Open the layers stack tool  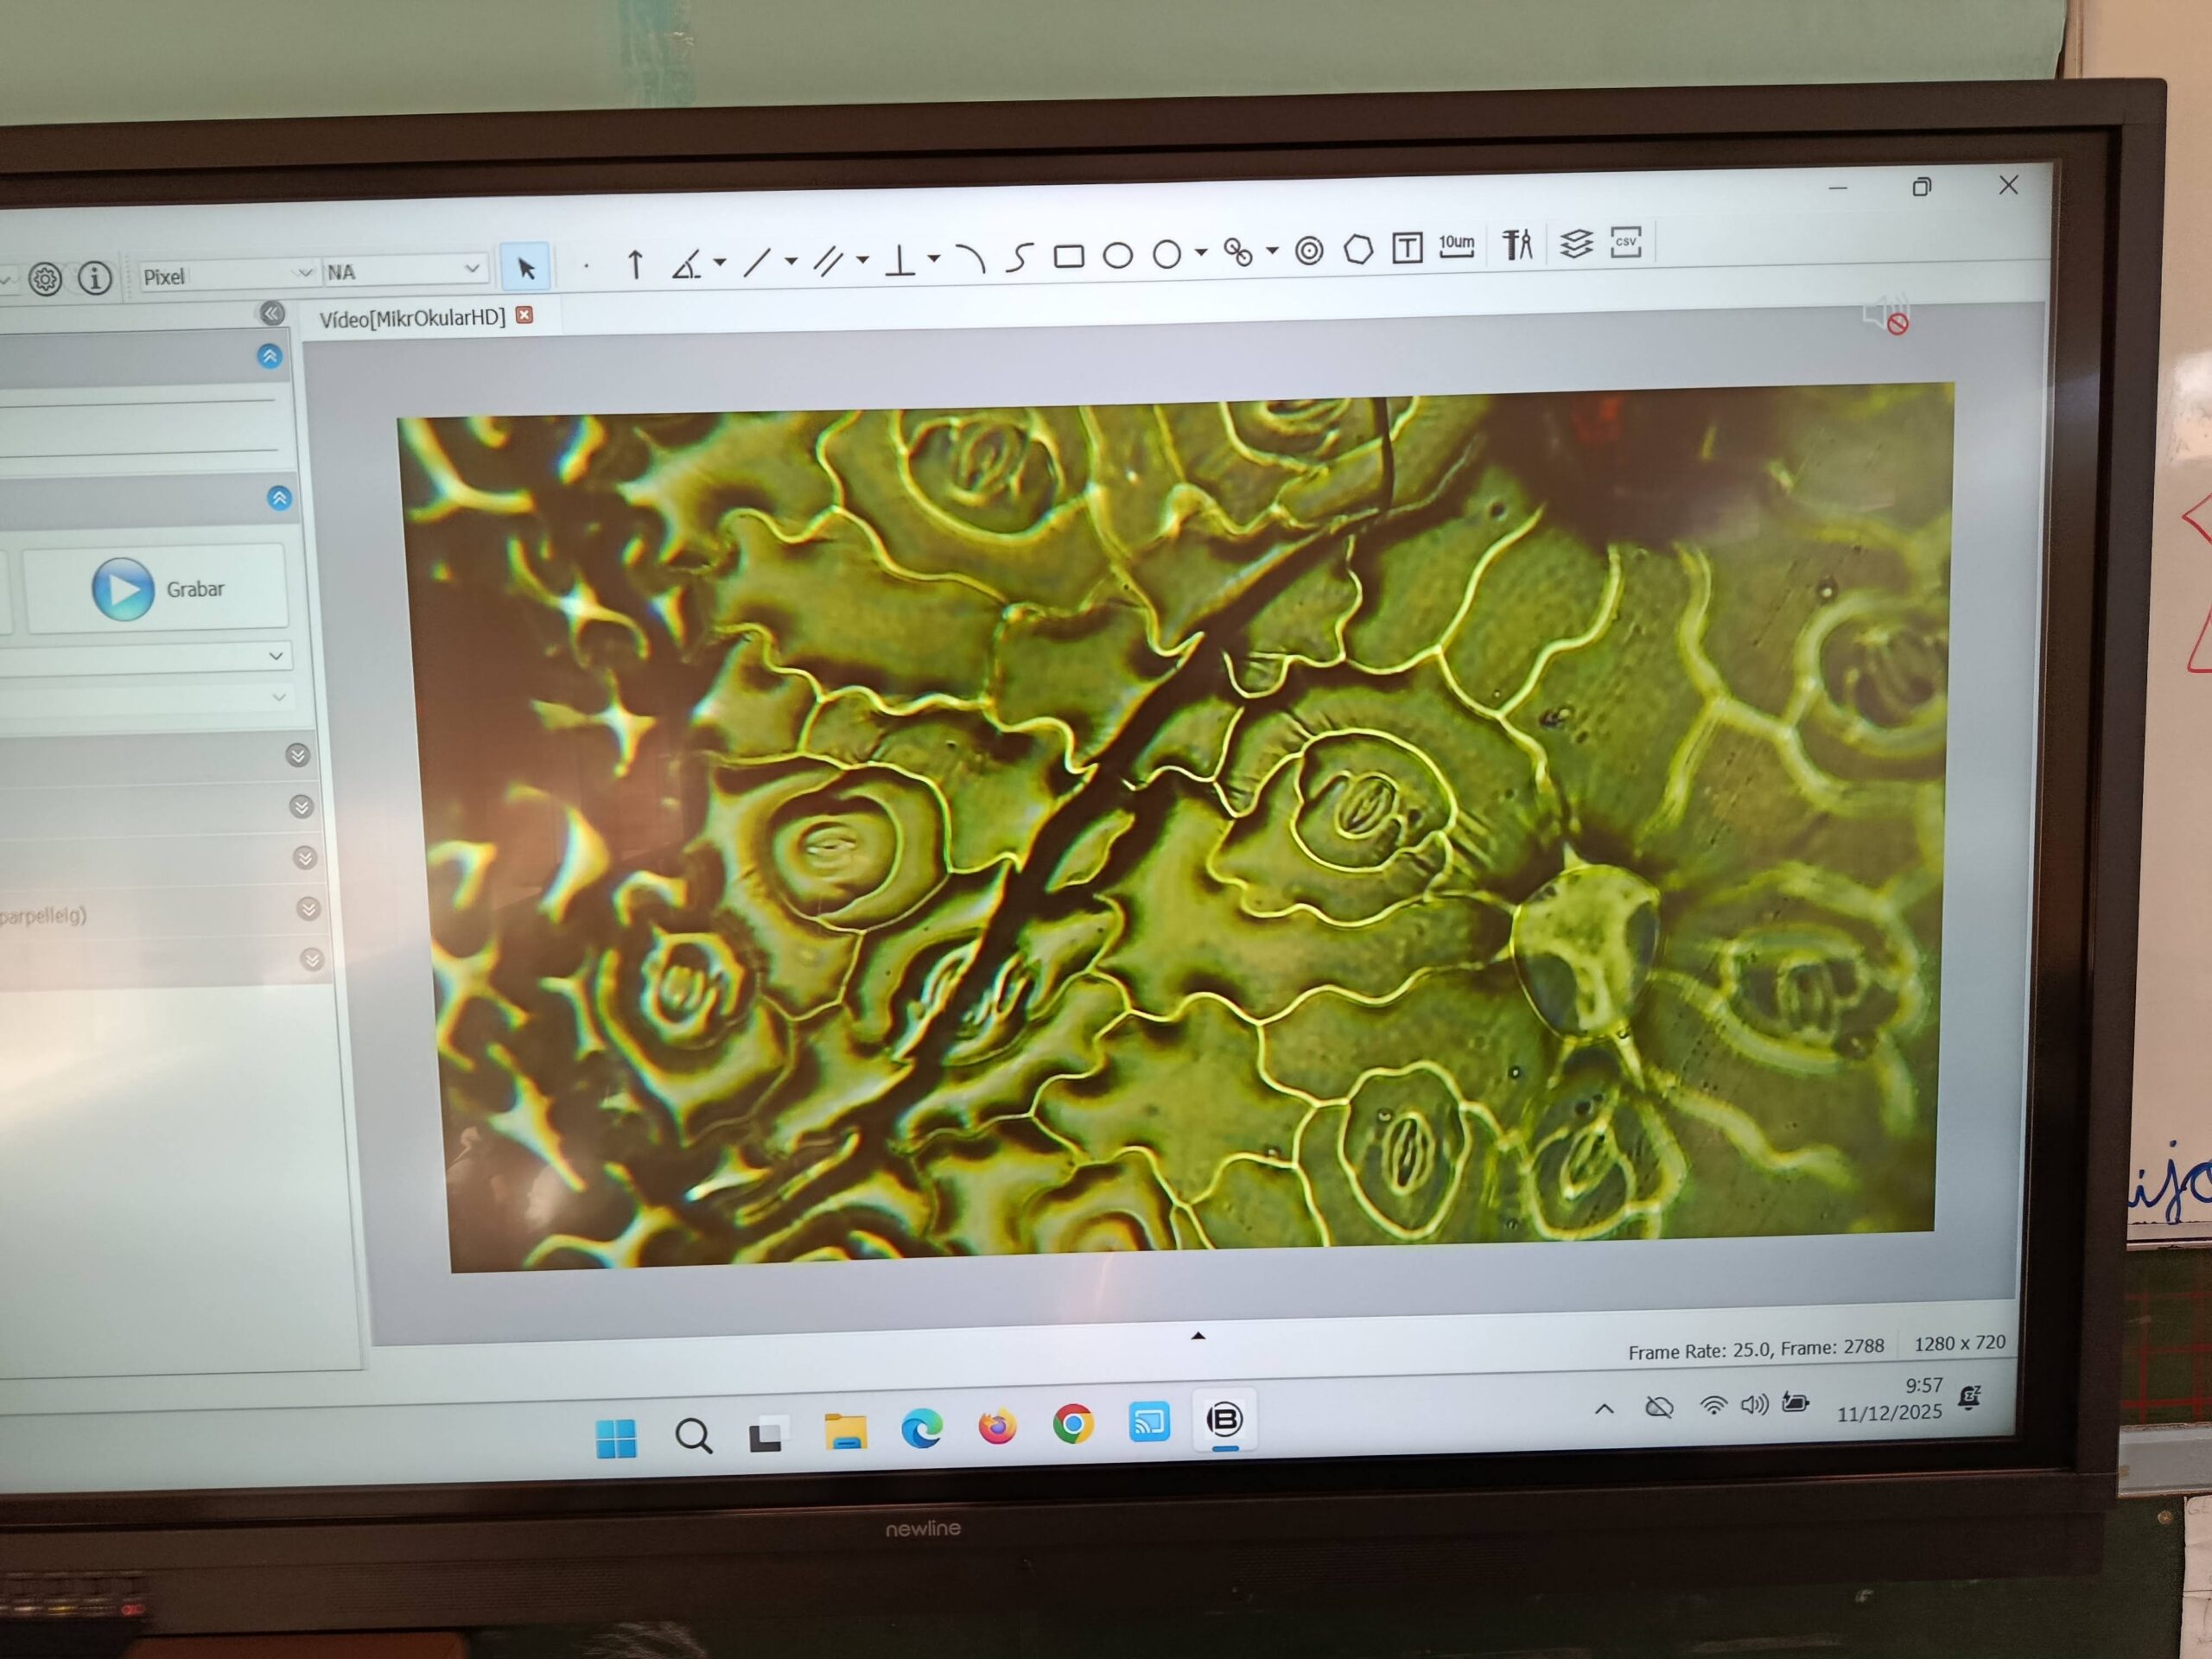1575,243
